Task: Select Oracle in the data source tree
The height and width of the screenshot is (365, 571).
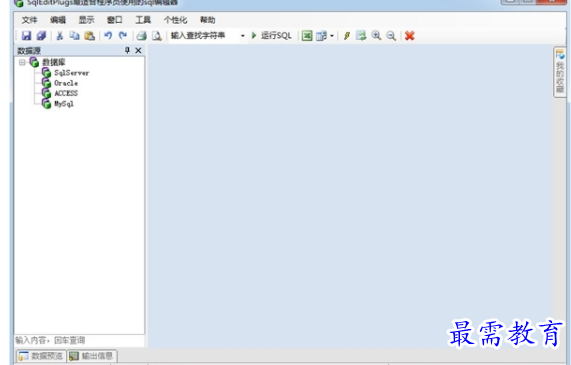Action: (x=66, y=83)
